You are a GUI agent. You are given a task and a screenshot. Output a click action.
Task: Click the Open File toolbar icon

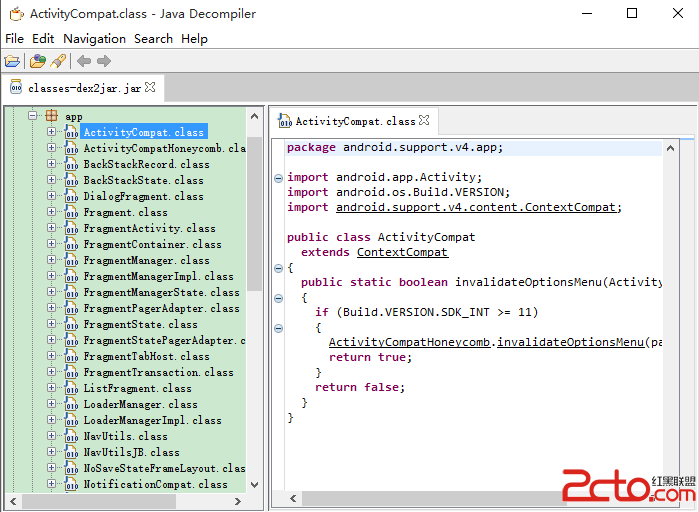13,61
